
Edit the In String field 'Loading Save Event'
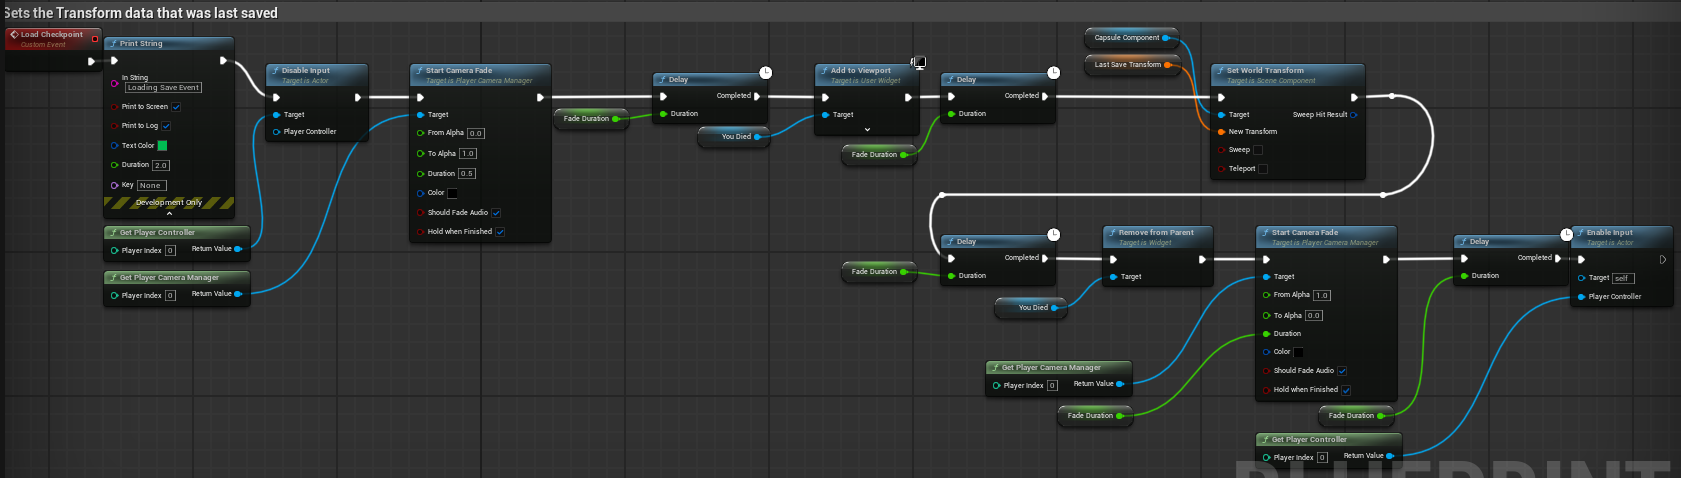pos(163,88)
